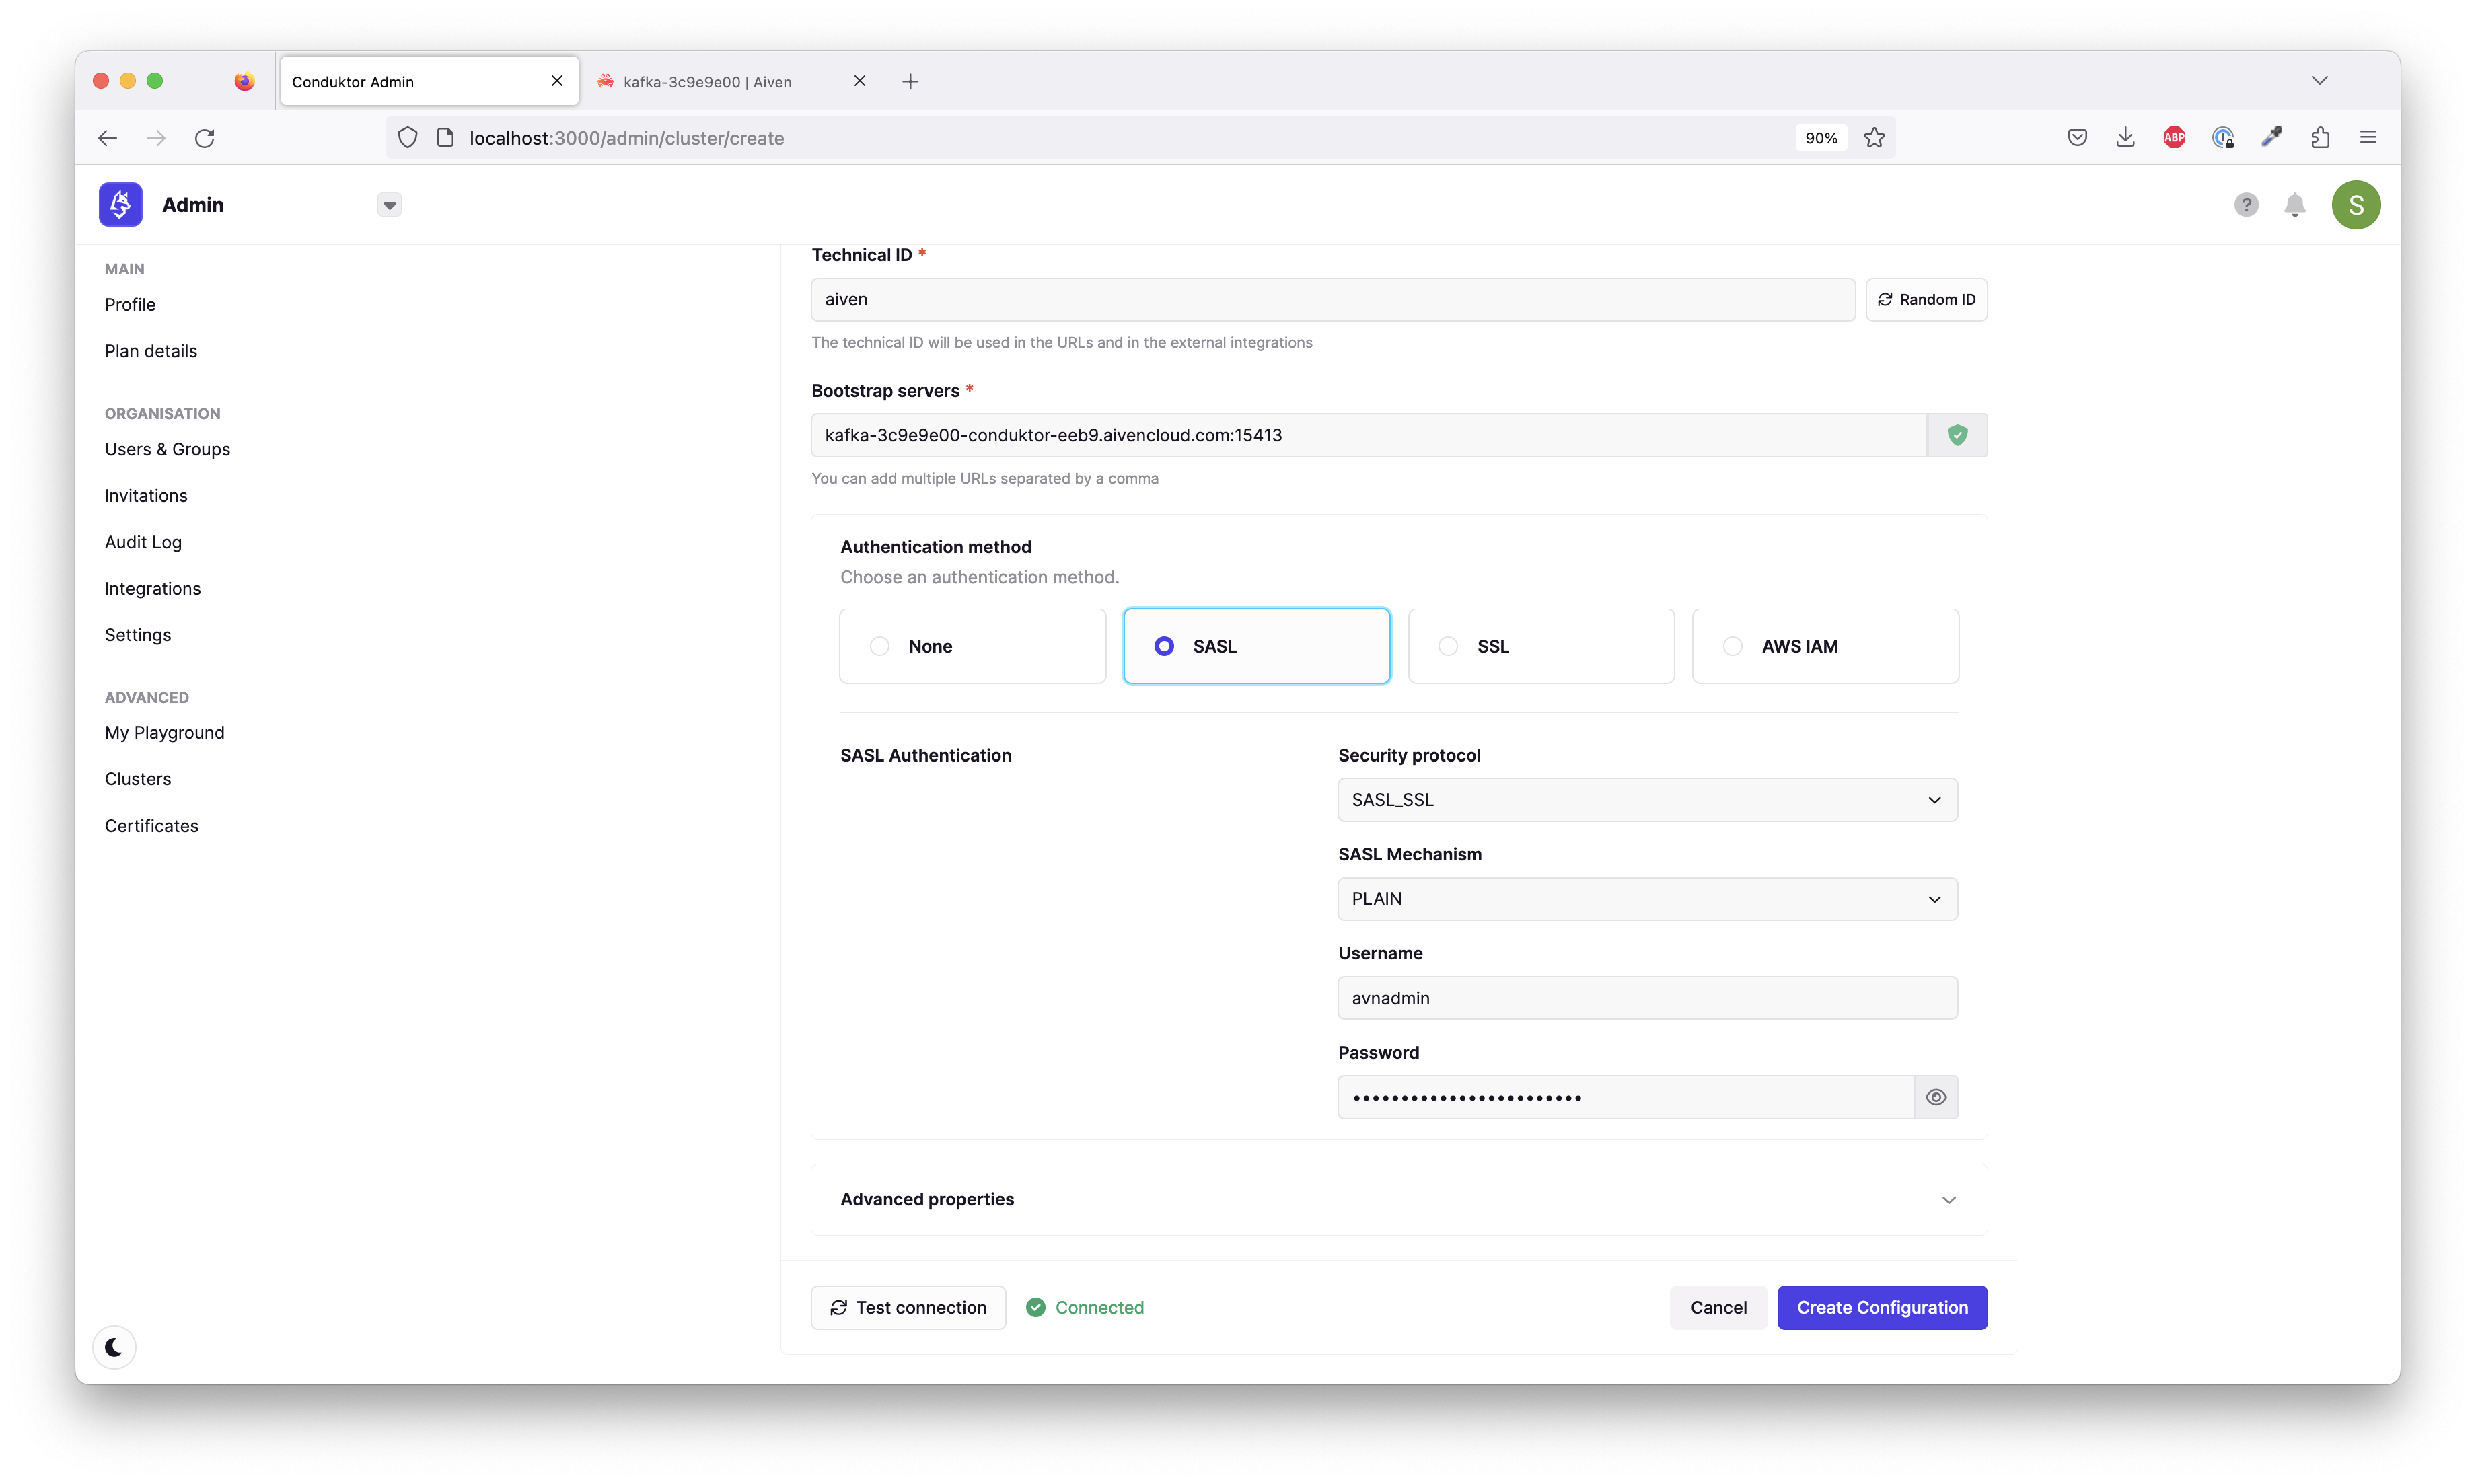Close the kafka Aiven tab
The height and width of the screenshot is (1484, 2476).
(859, 81)
